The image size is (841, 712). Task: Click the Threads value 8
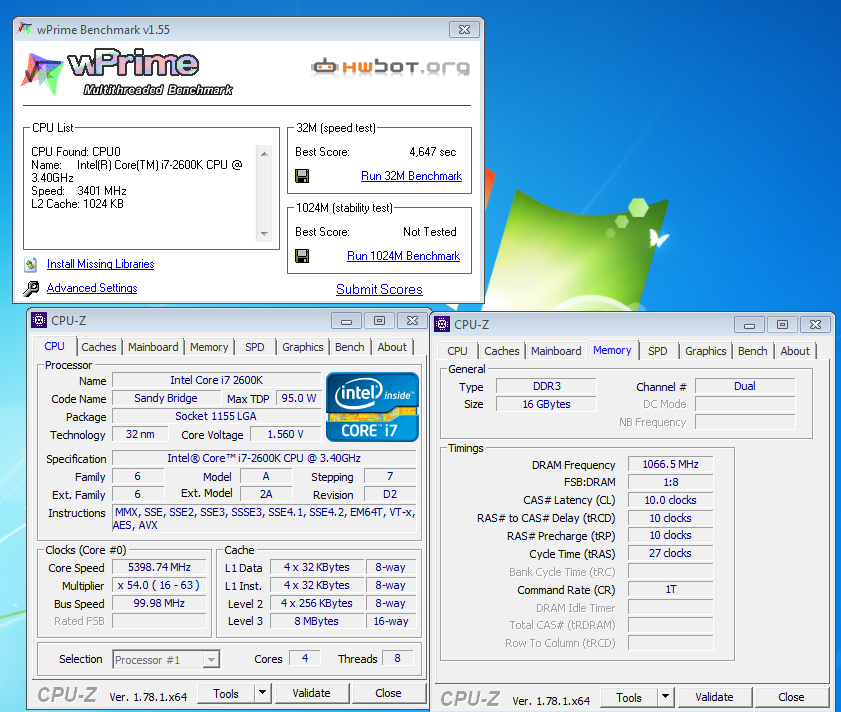397,658
